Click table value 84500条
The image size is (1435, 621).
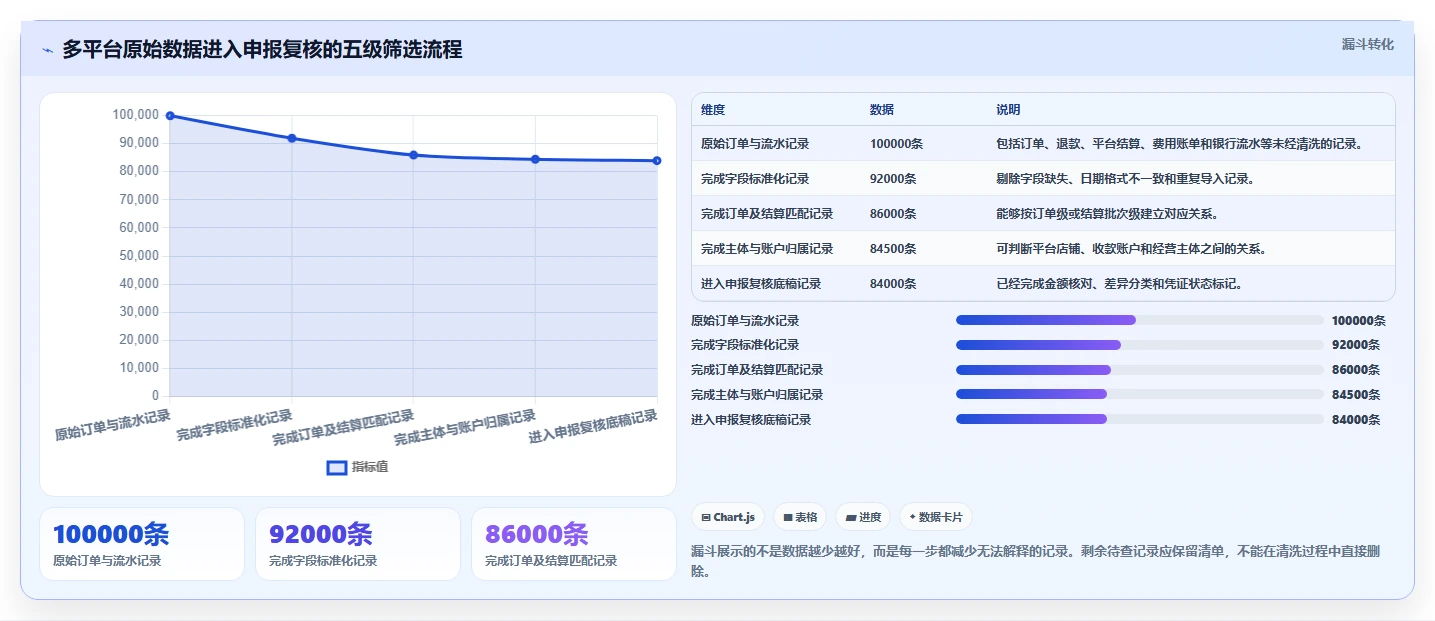coord(893,249)
